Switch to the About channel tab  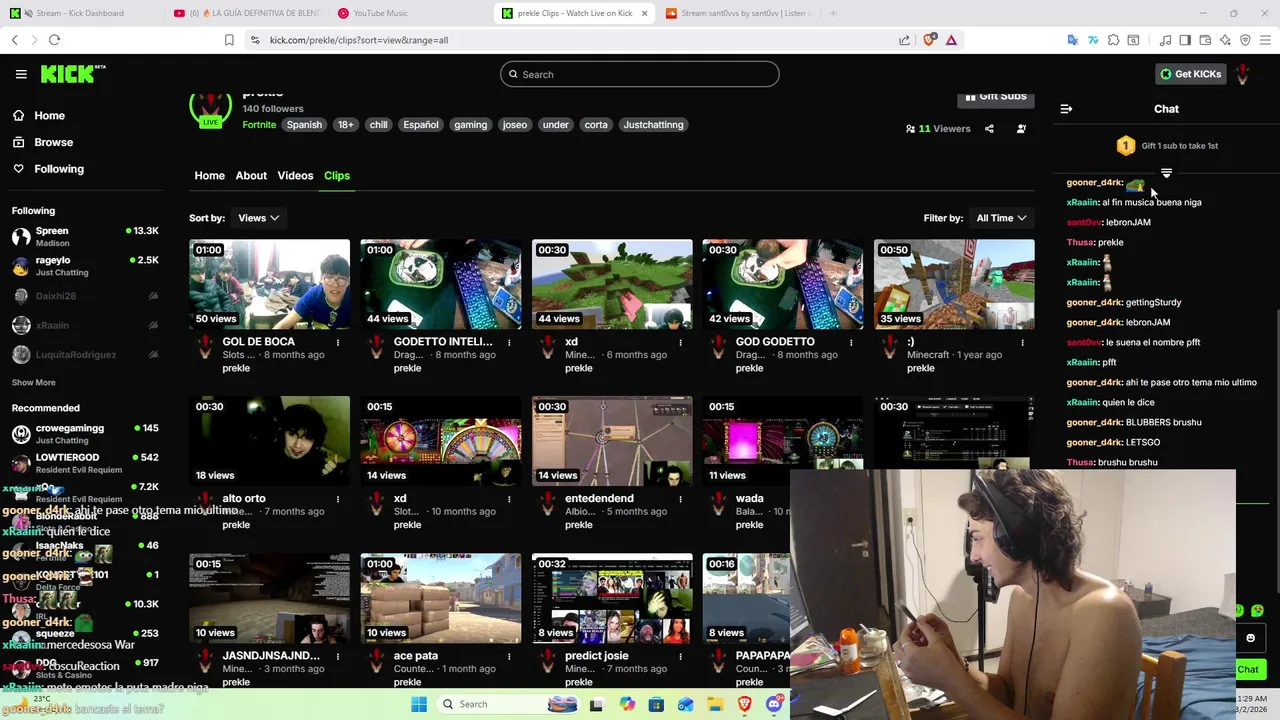click(x=251, y=176)
